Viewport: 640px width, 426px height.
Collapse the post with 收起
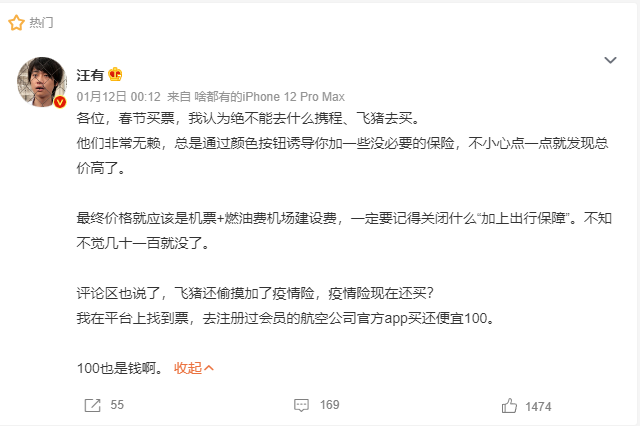187,368
